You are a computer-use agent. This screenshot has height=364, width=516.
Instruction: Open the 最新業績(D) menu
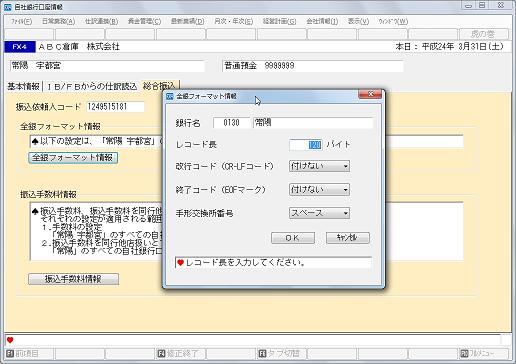187,21
